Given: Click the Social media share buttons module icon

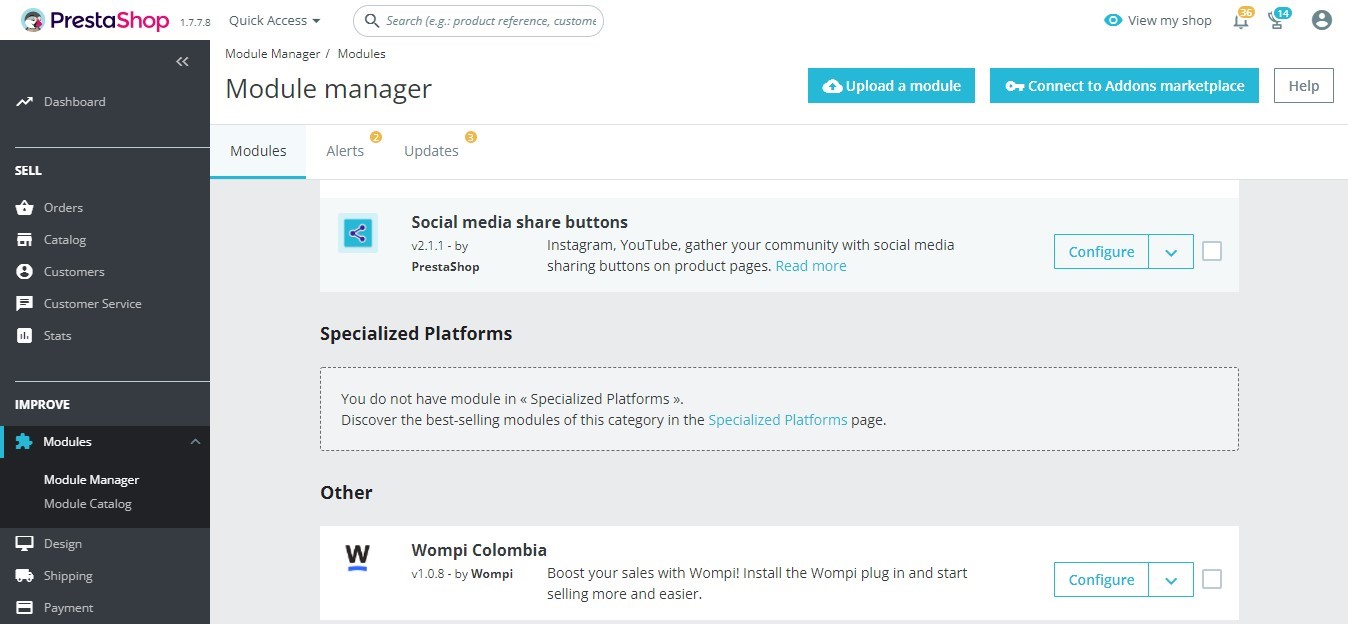Looking at the screenshot, I should click(357, 233).
